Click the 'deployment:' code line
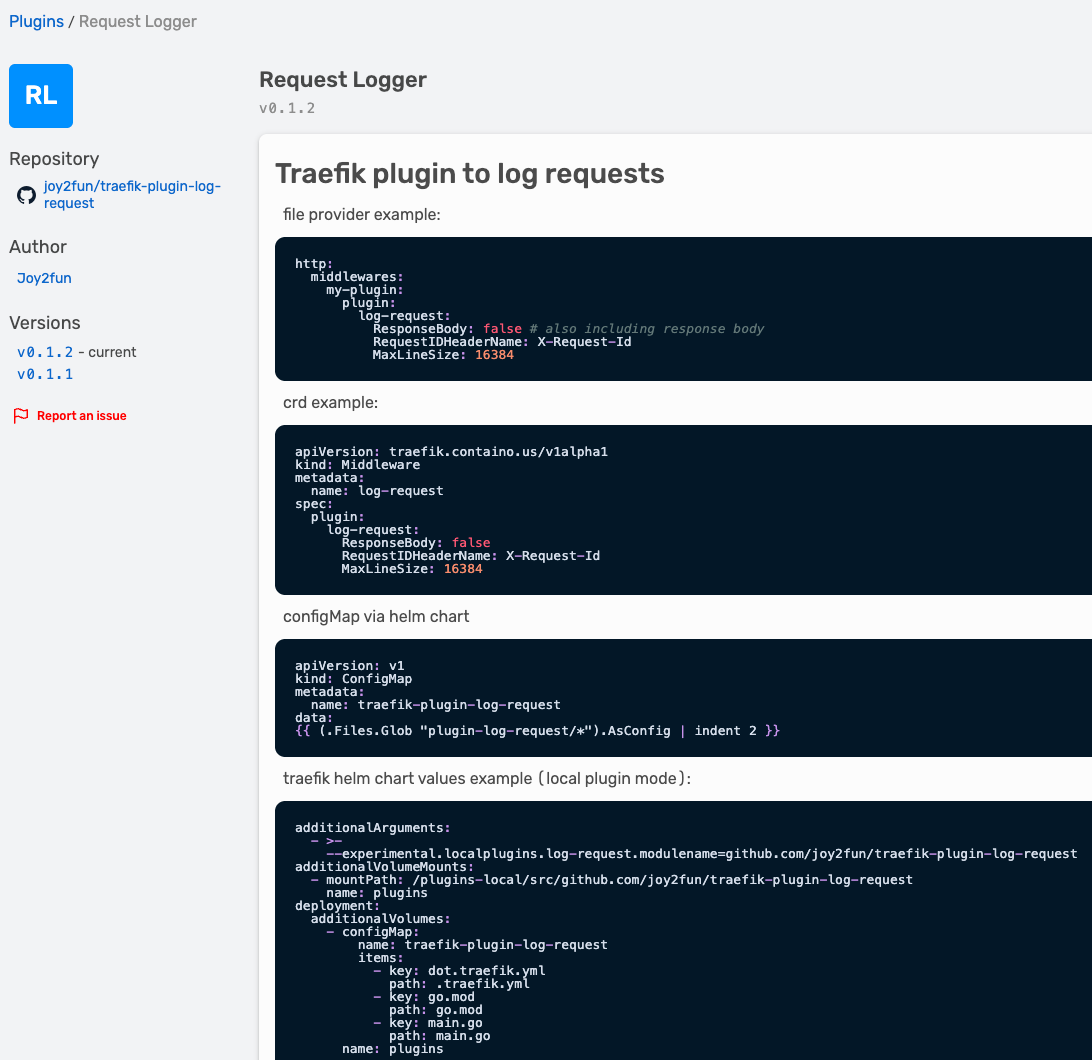 [337, 906]
